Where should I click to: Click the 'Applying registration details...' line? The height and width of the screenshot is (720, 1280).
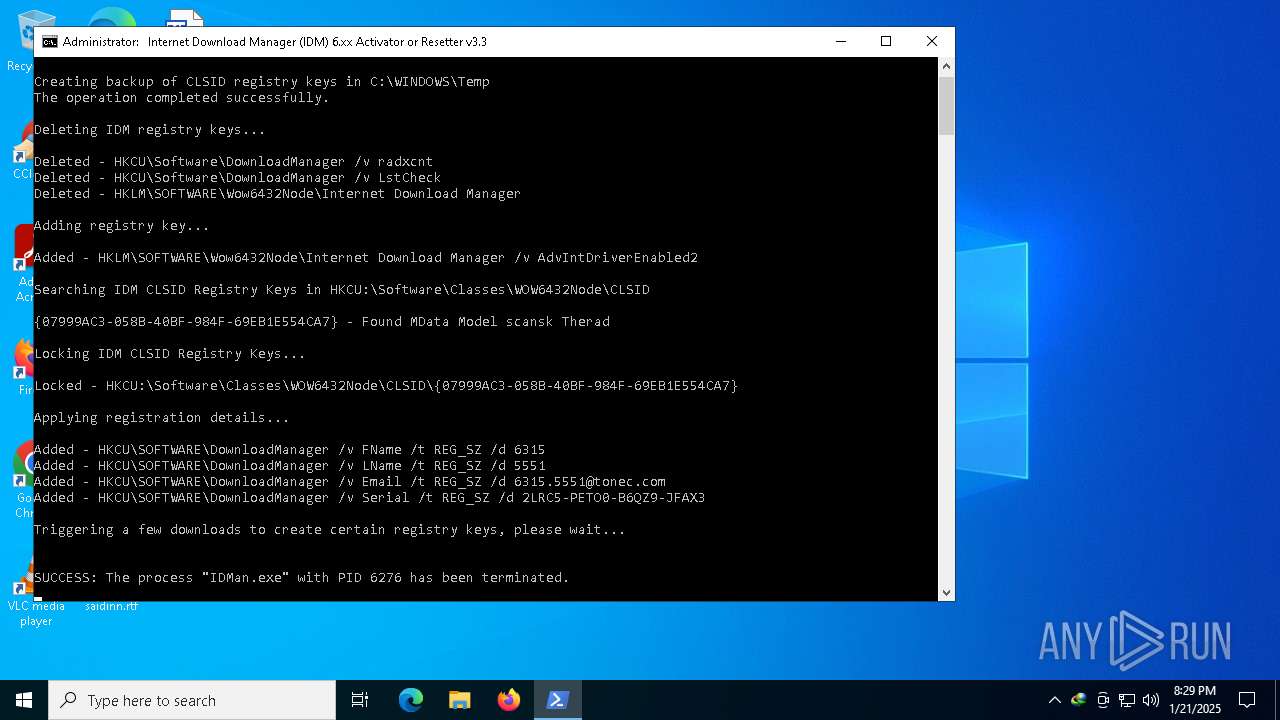pyautogui.click(x=162, y=418)
